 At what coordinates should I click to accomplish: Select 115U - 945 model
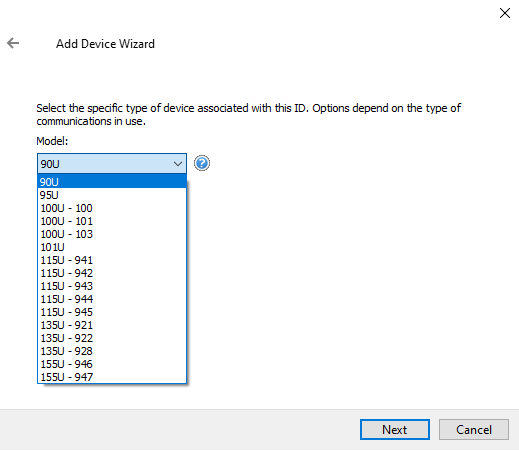pyautogui.click(x=112, y=312)
